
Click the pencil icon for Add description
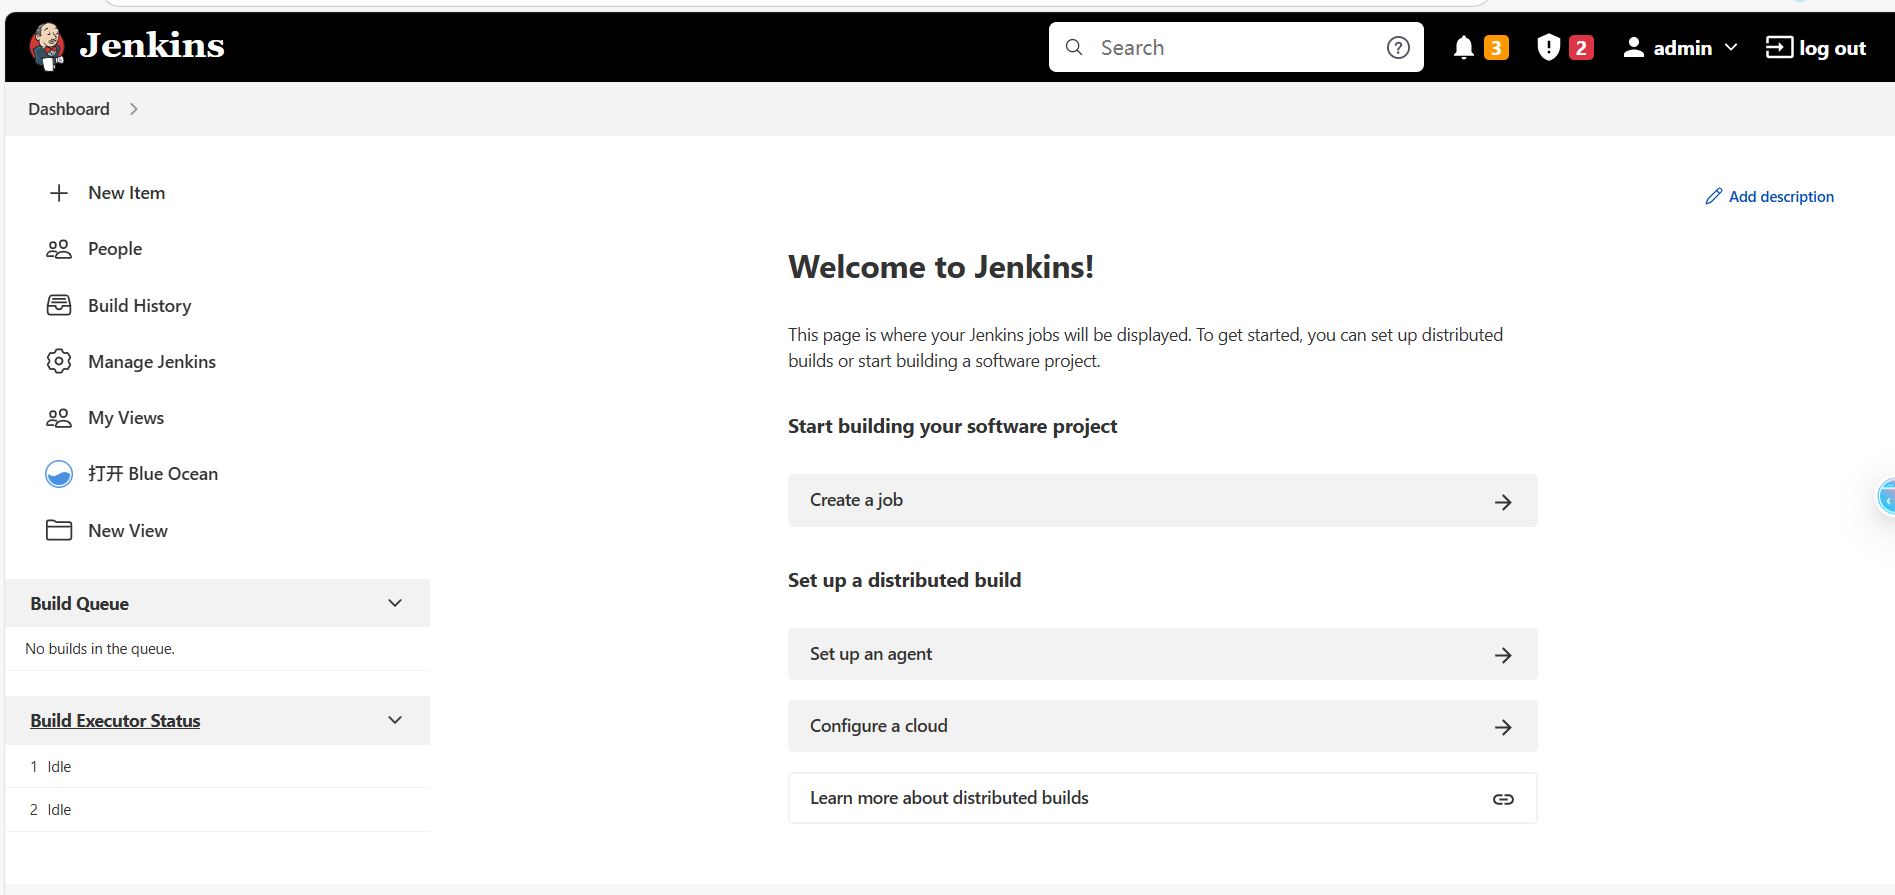point(1714,196)
